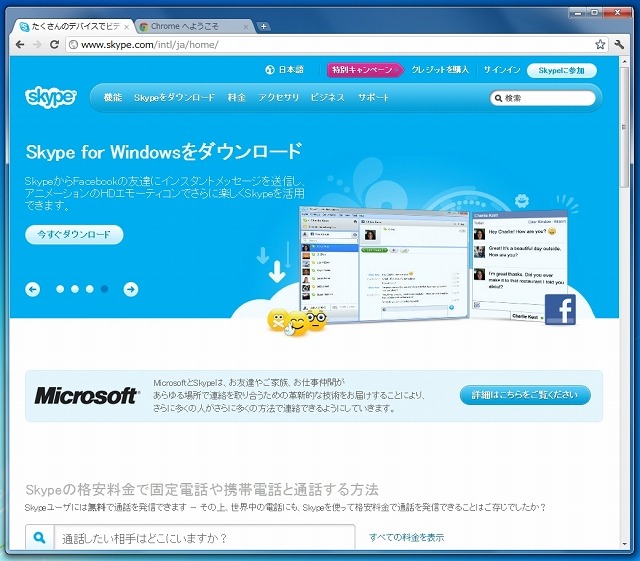The image size is (640, 561).
Task: Click the Skype for Windowsをダウンロード headline
Action: tap(164, 152)
